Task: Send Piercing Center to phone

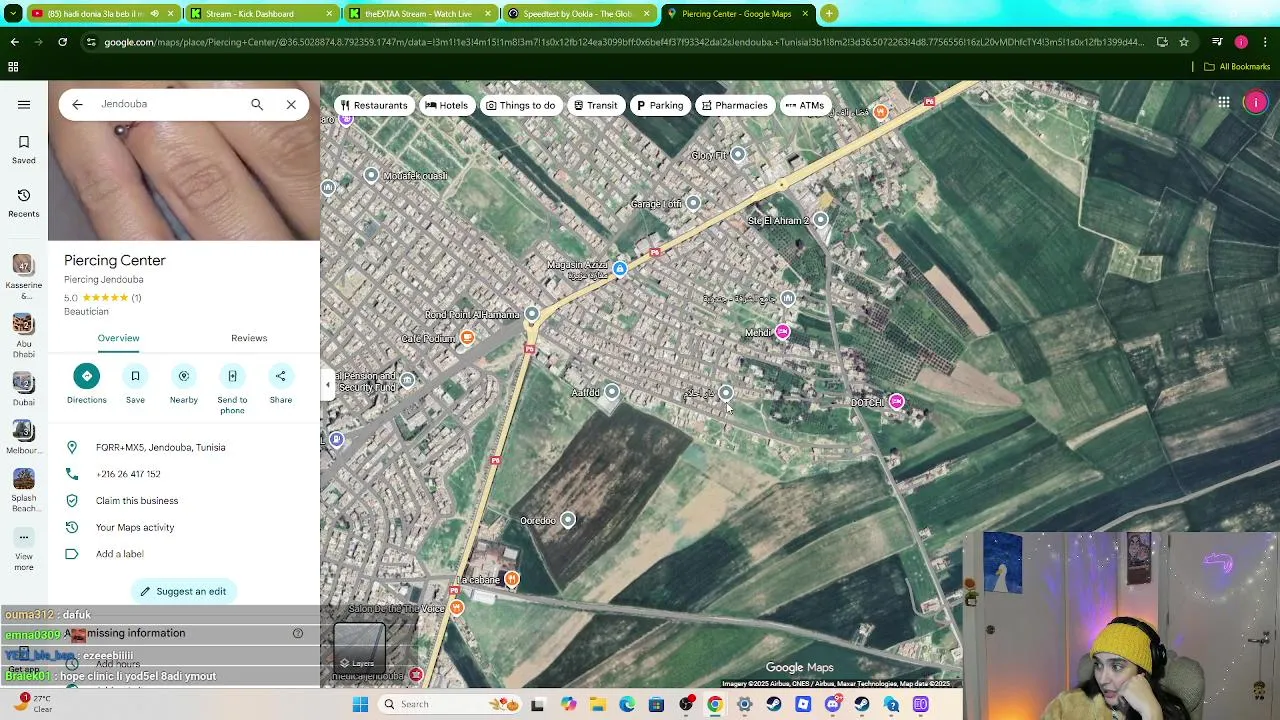Action: (232, 389)
